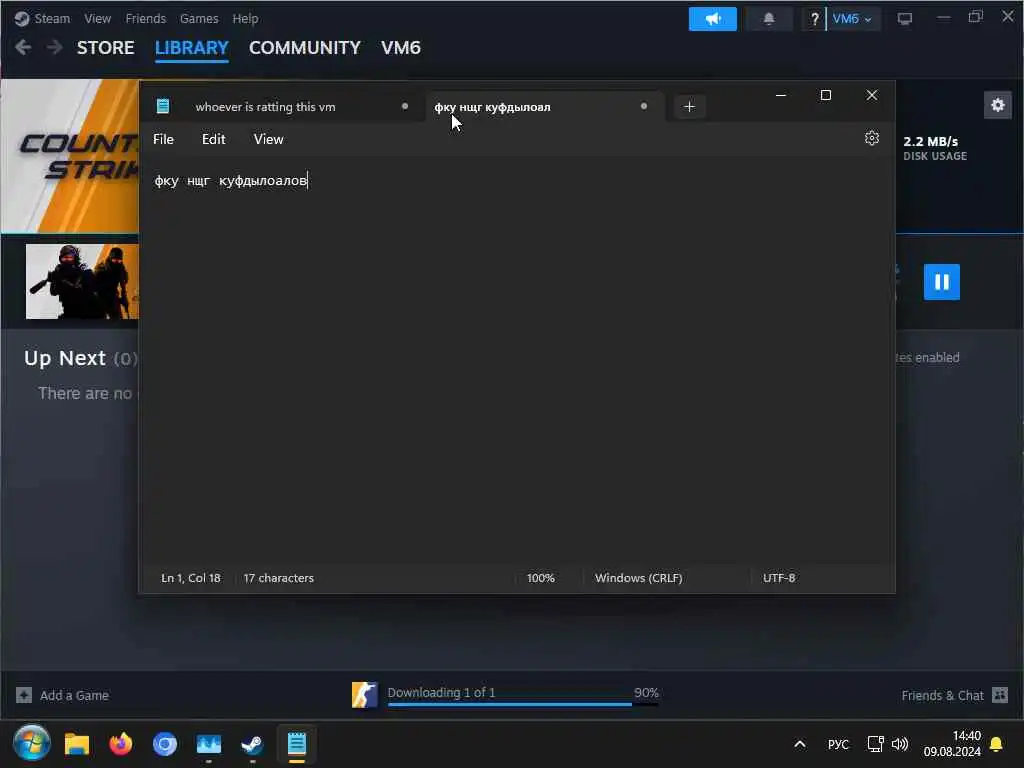Click the Steam help question mark
The height and width of the screenshot is (768, 1024).
coord(814,19)
